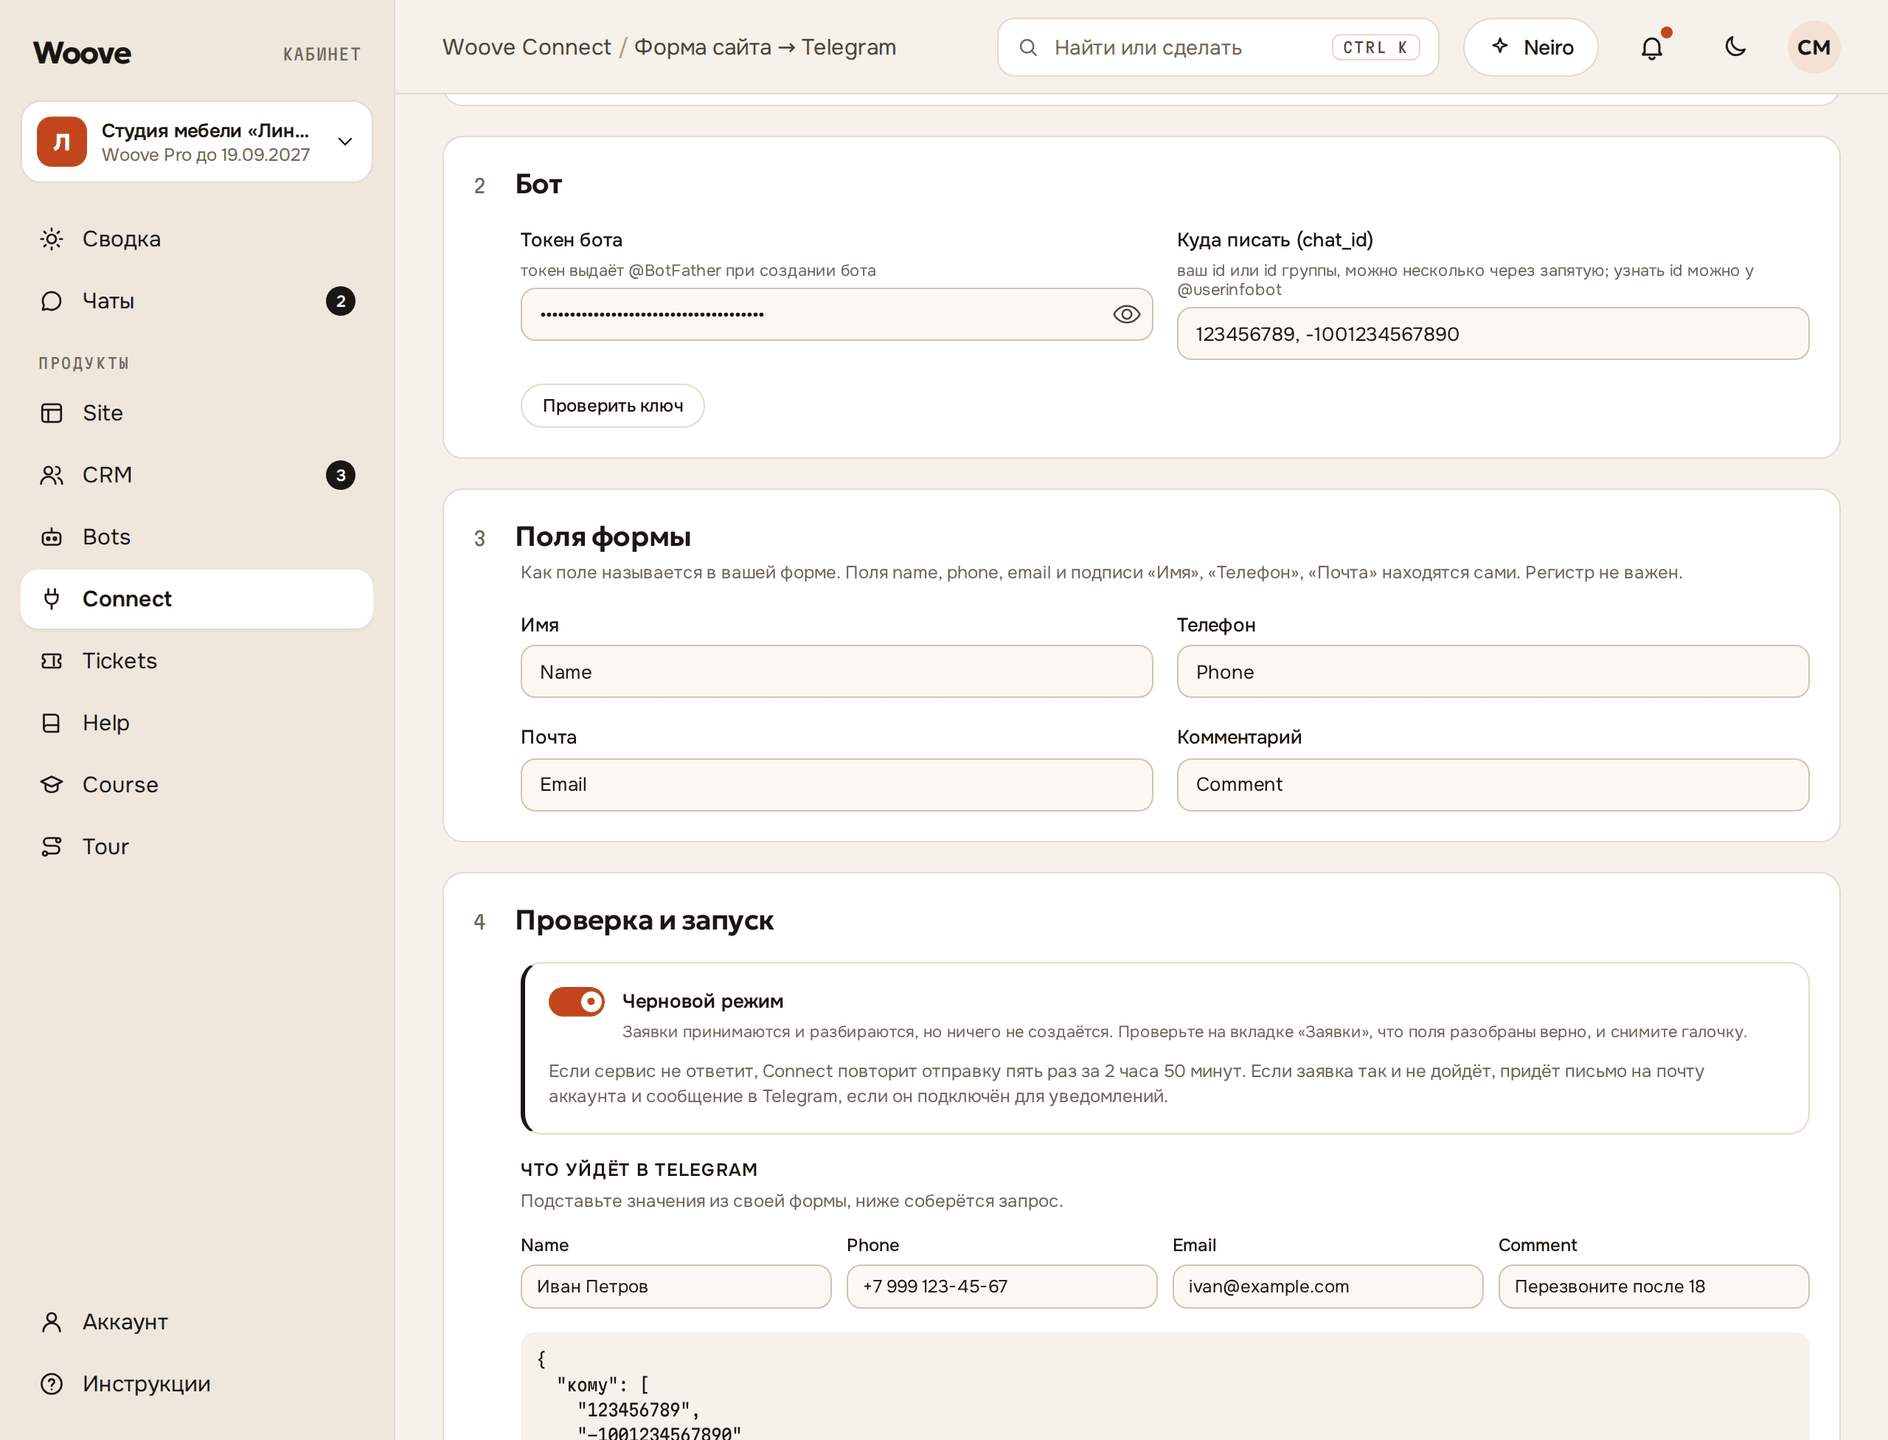
Task: Select Connect in sidebar
Action: (196, 599)
